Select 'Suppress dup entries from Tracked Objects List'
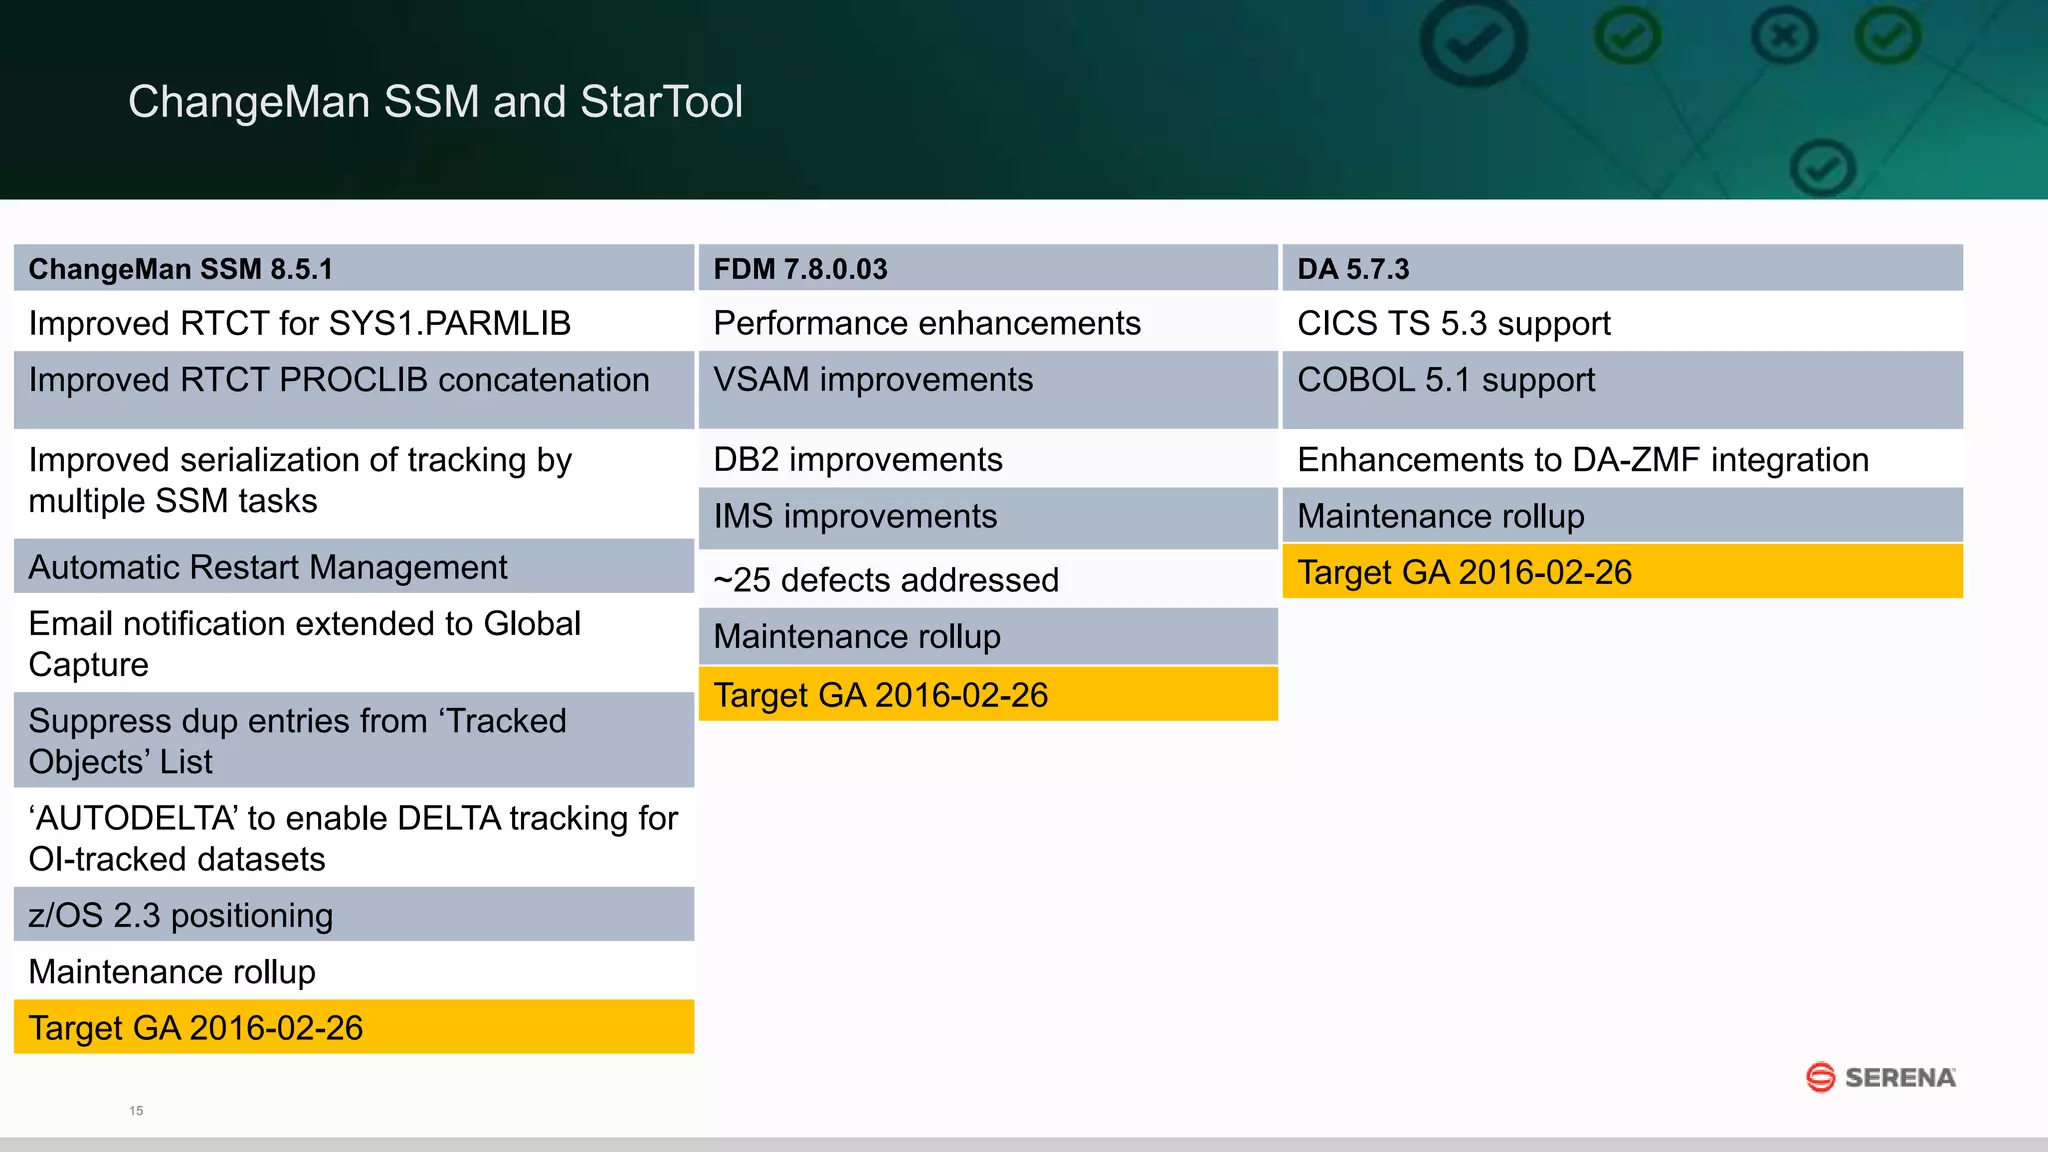This screenshot has height=1152, width=2048. (354, 740)
